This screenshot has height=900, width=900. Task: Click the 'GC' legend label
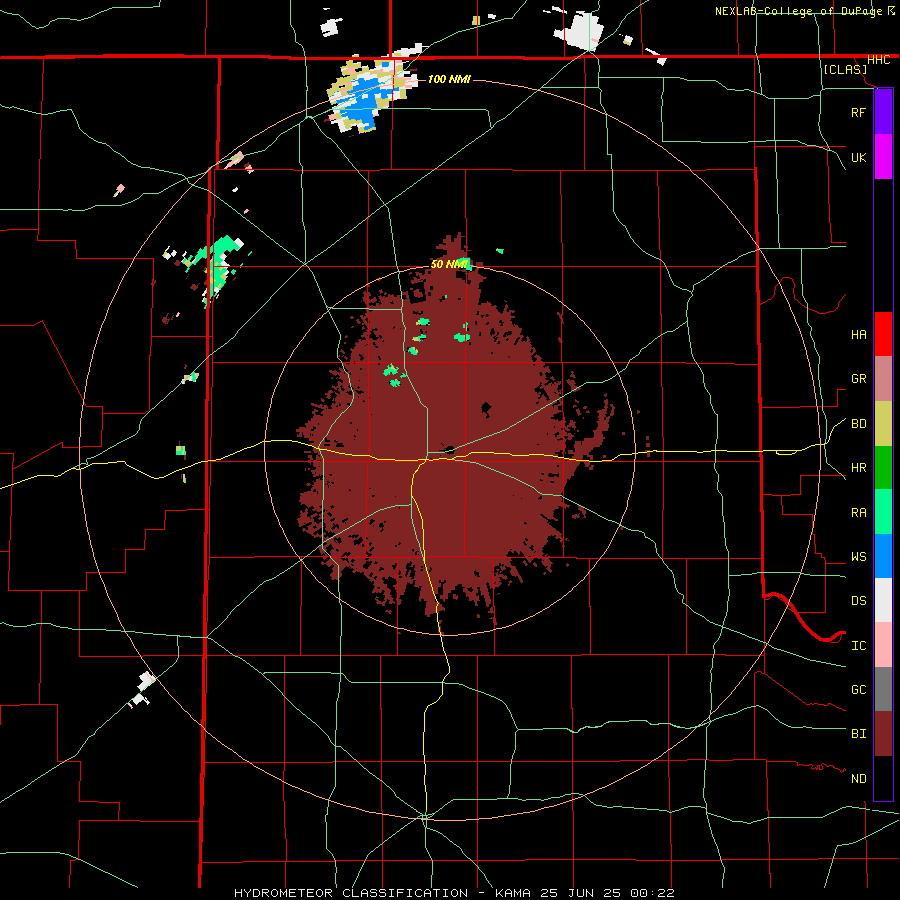click(x=858, y=690)
